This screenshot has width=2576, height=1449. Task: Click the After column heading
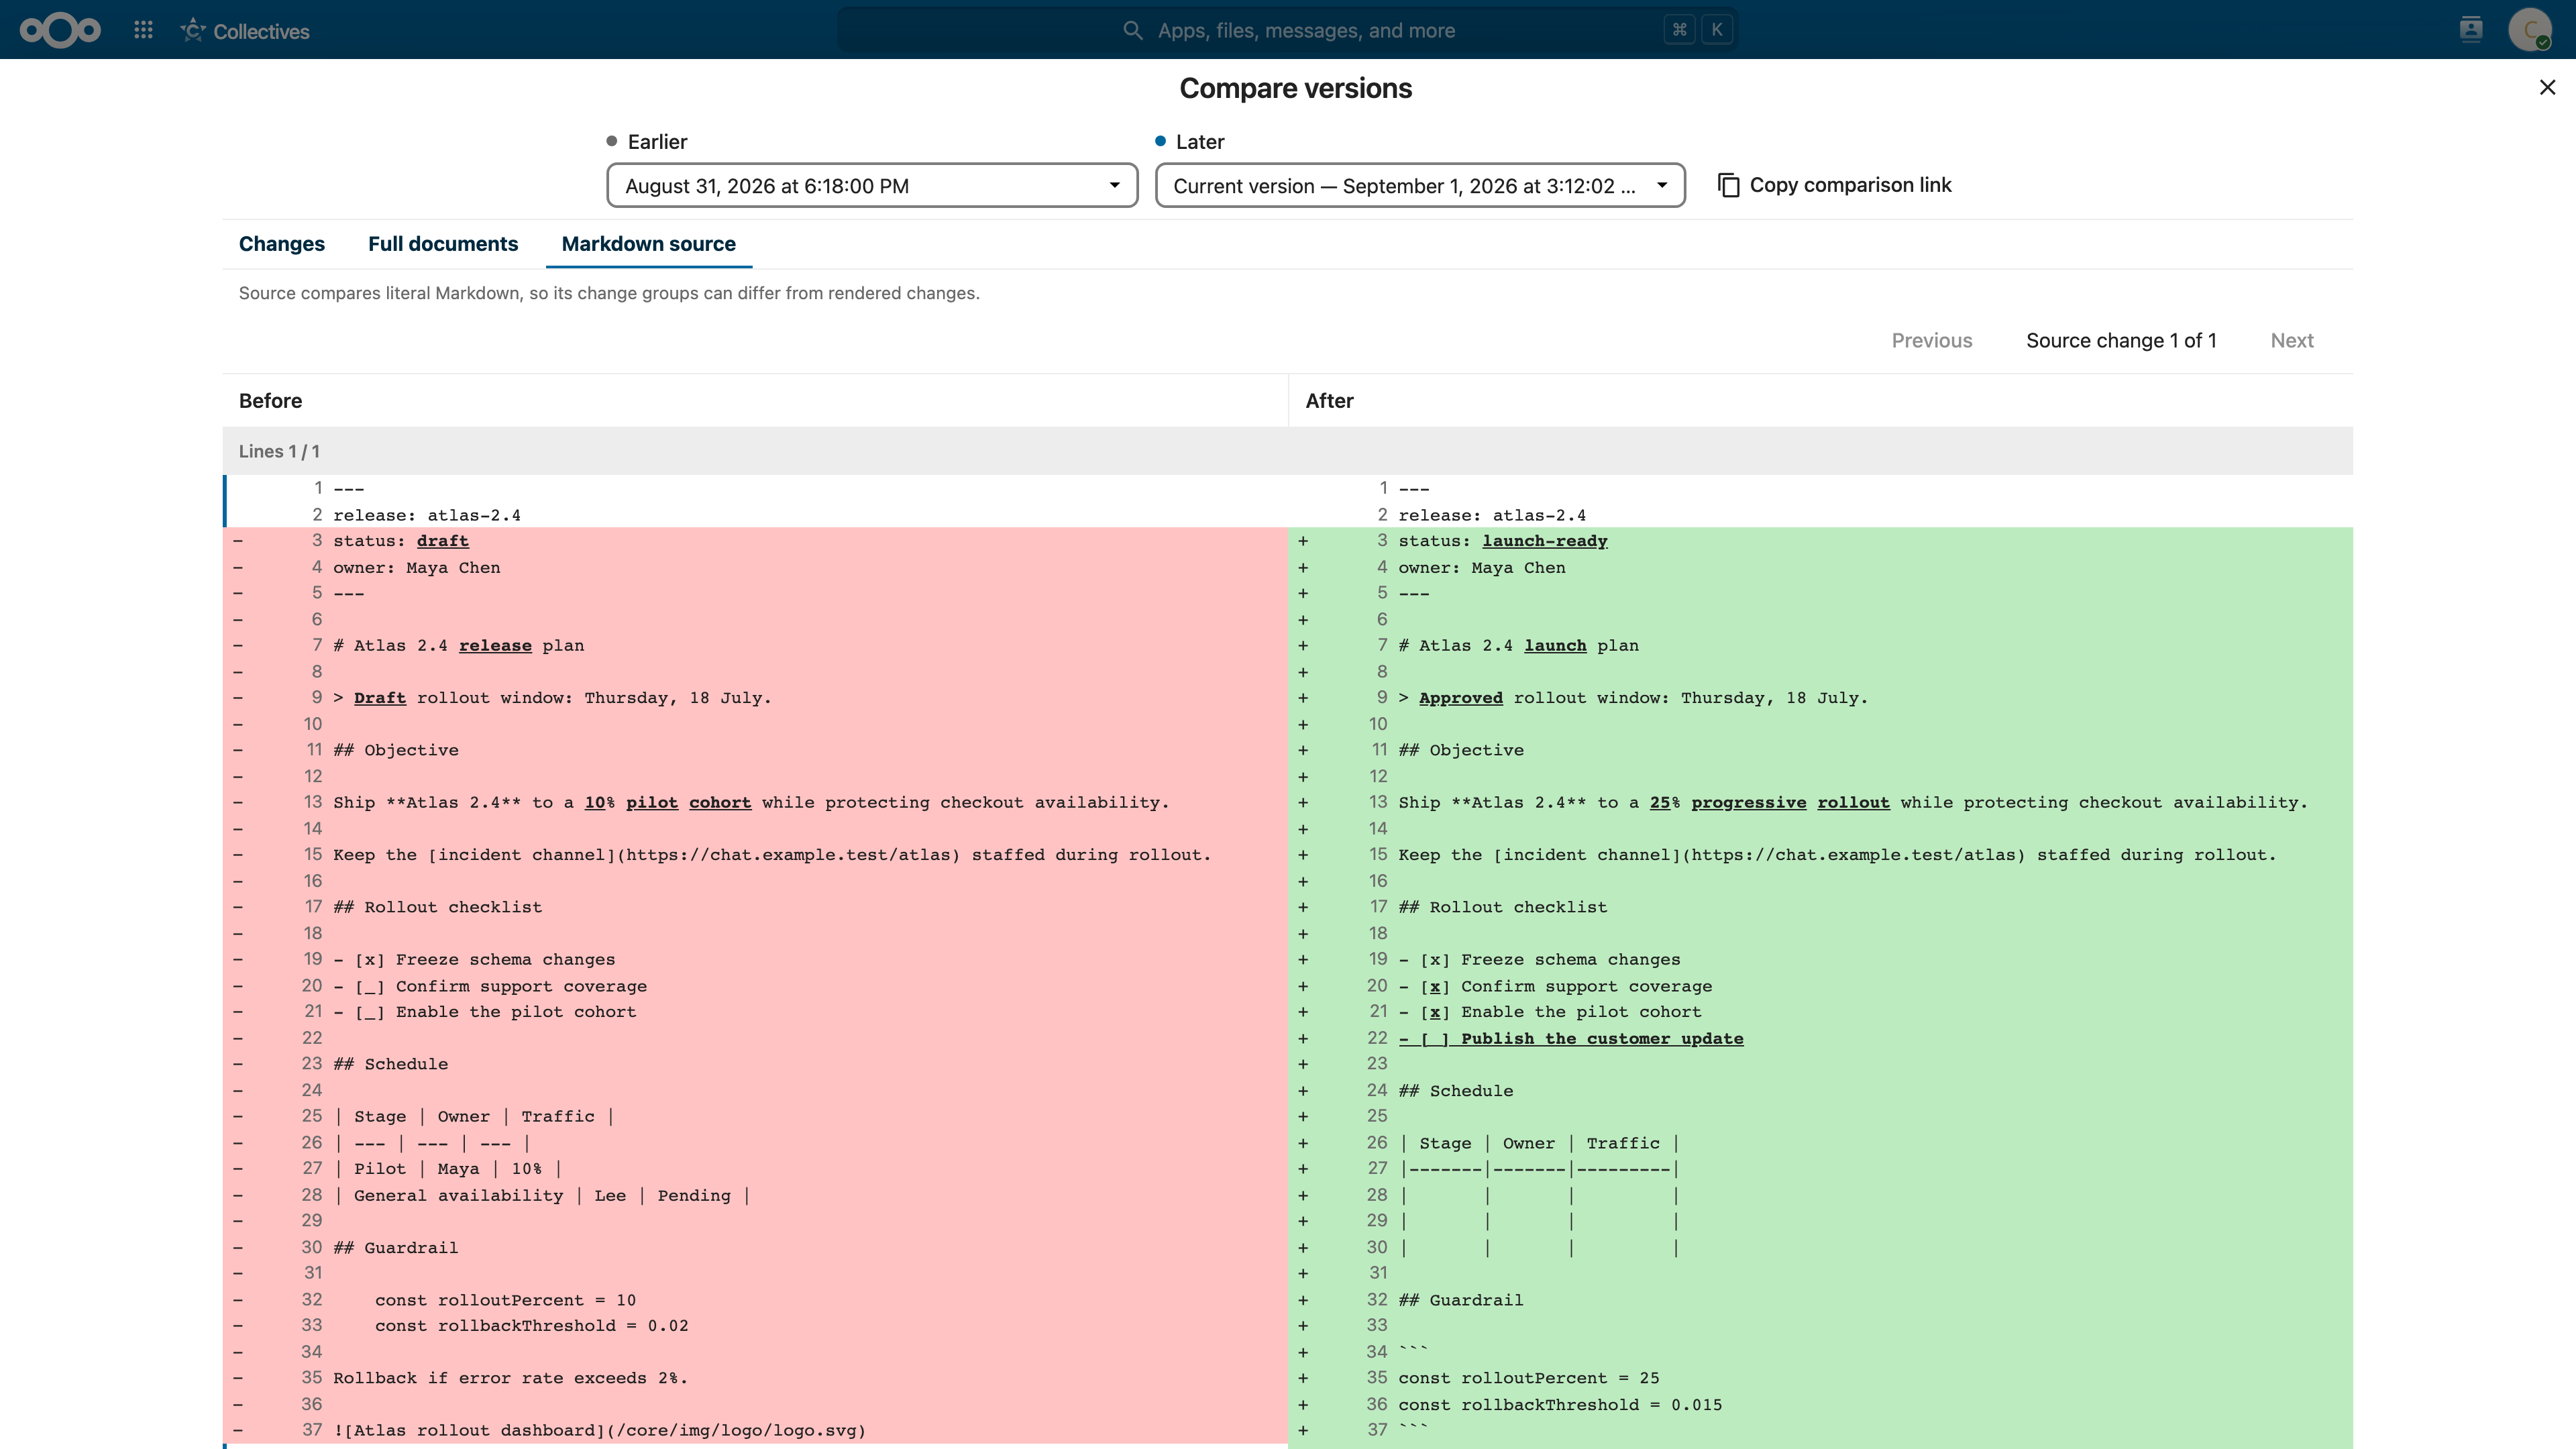tap(1329, 401)
